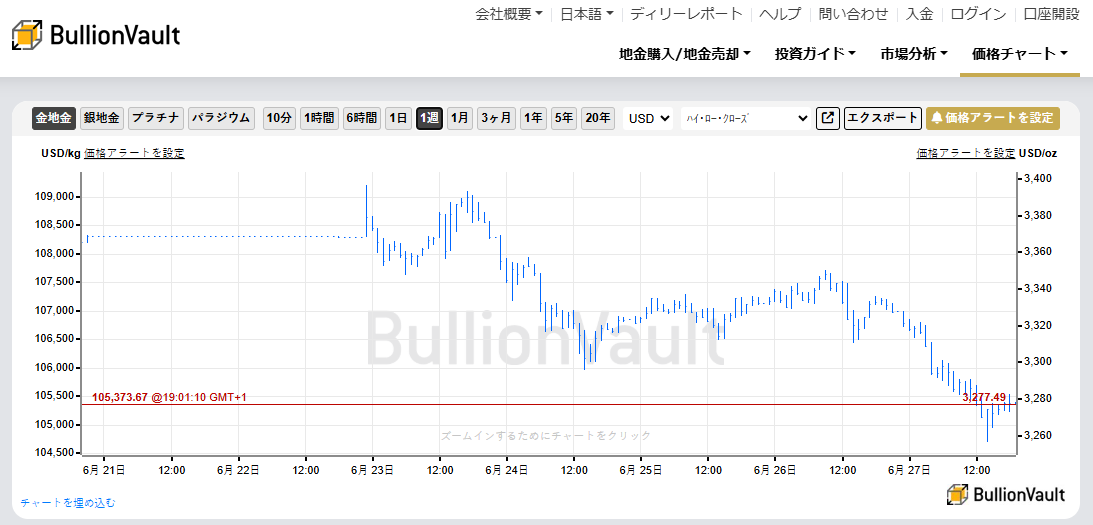1093x525 pixels.
Task: Click the 6月 23日 date axis label
Action: click(371, 471)
